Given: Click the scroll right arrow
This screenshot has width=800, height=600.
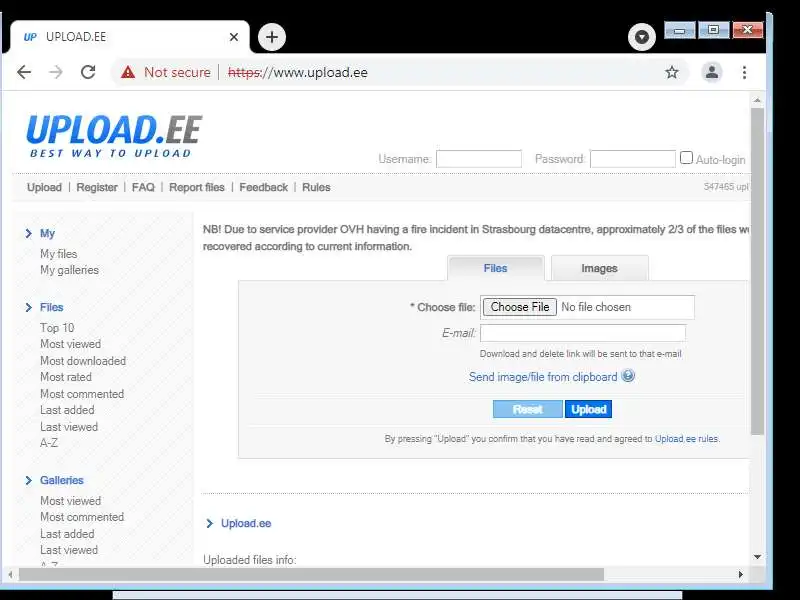Looking at the screenshot, I should point(741,574).
